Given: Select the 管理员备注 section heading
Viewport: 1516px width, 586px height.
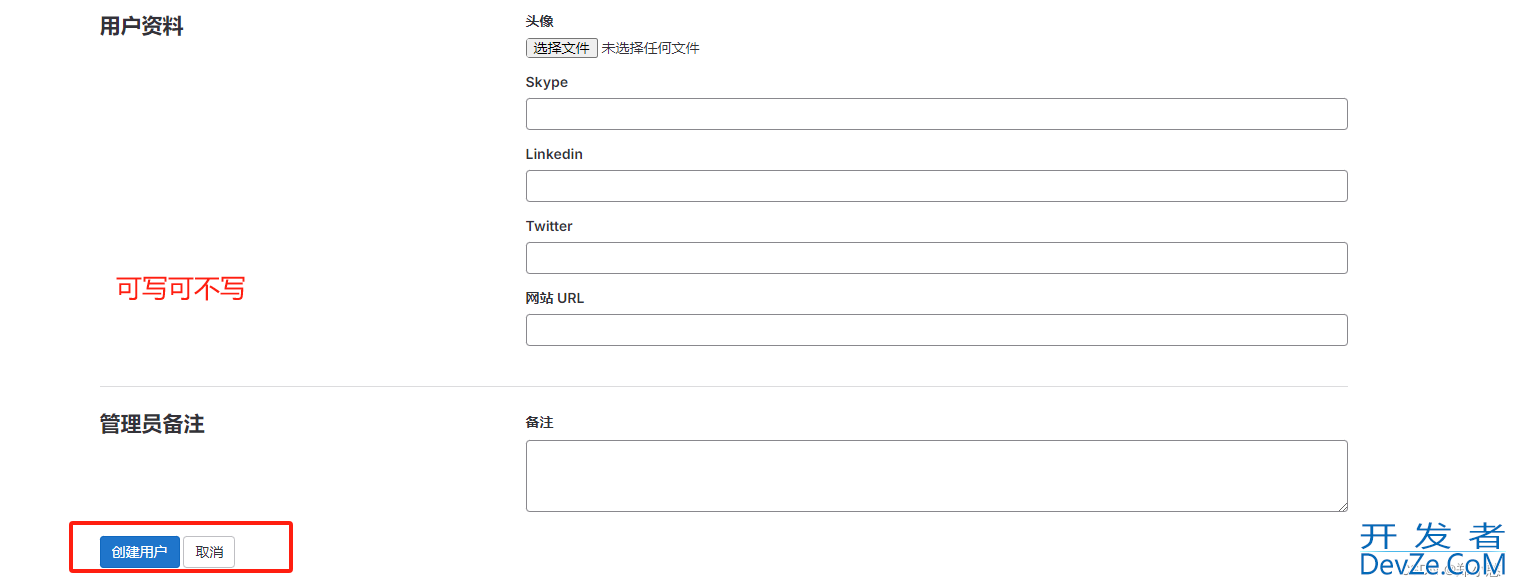Looking at the screenshot, I should [152, 424].
